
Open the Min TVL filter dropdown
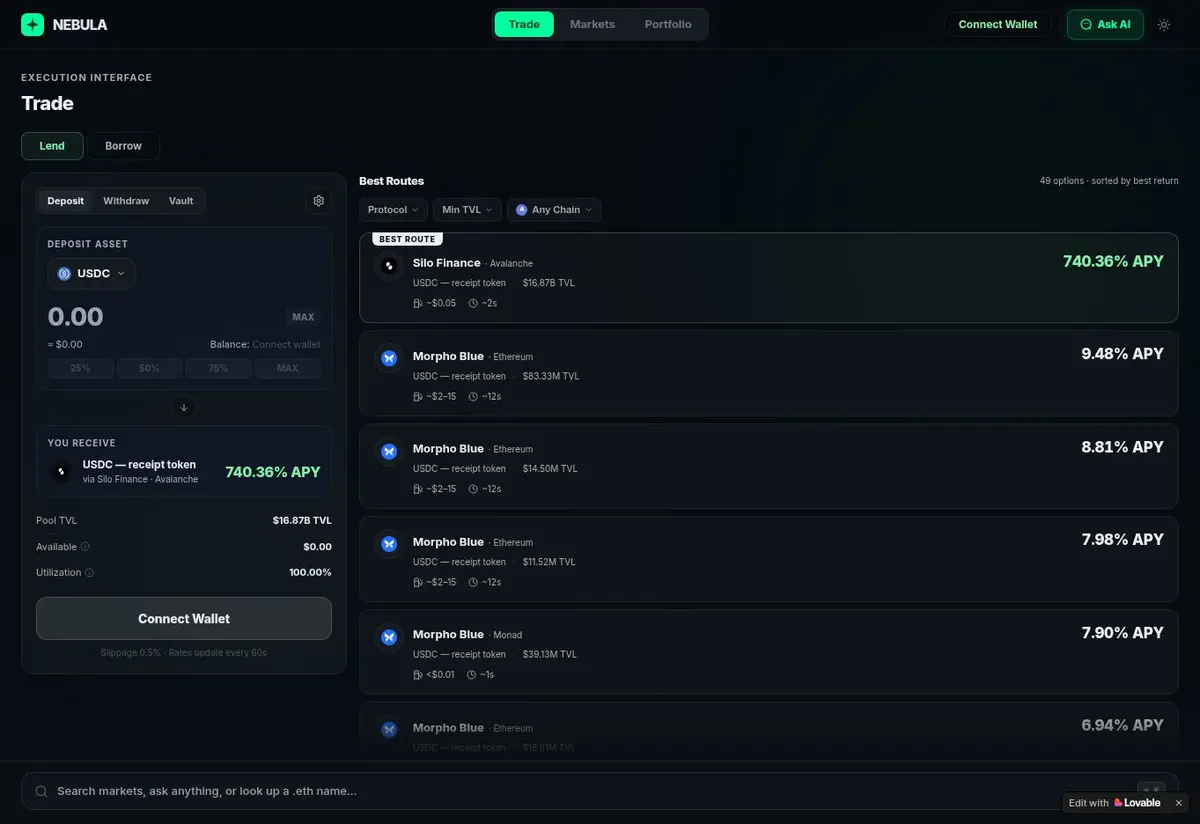click(x=467, y=210)
